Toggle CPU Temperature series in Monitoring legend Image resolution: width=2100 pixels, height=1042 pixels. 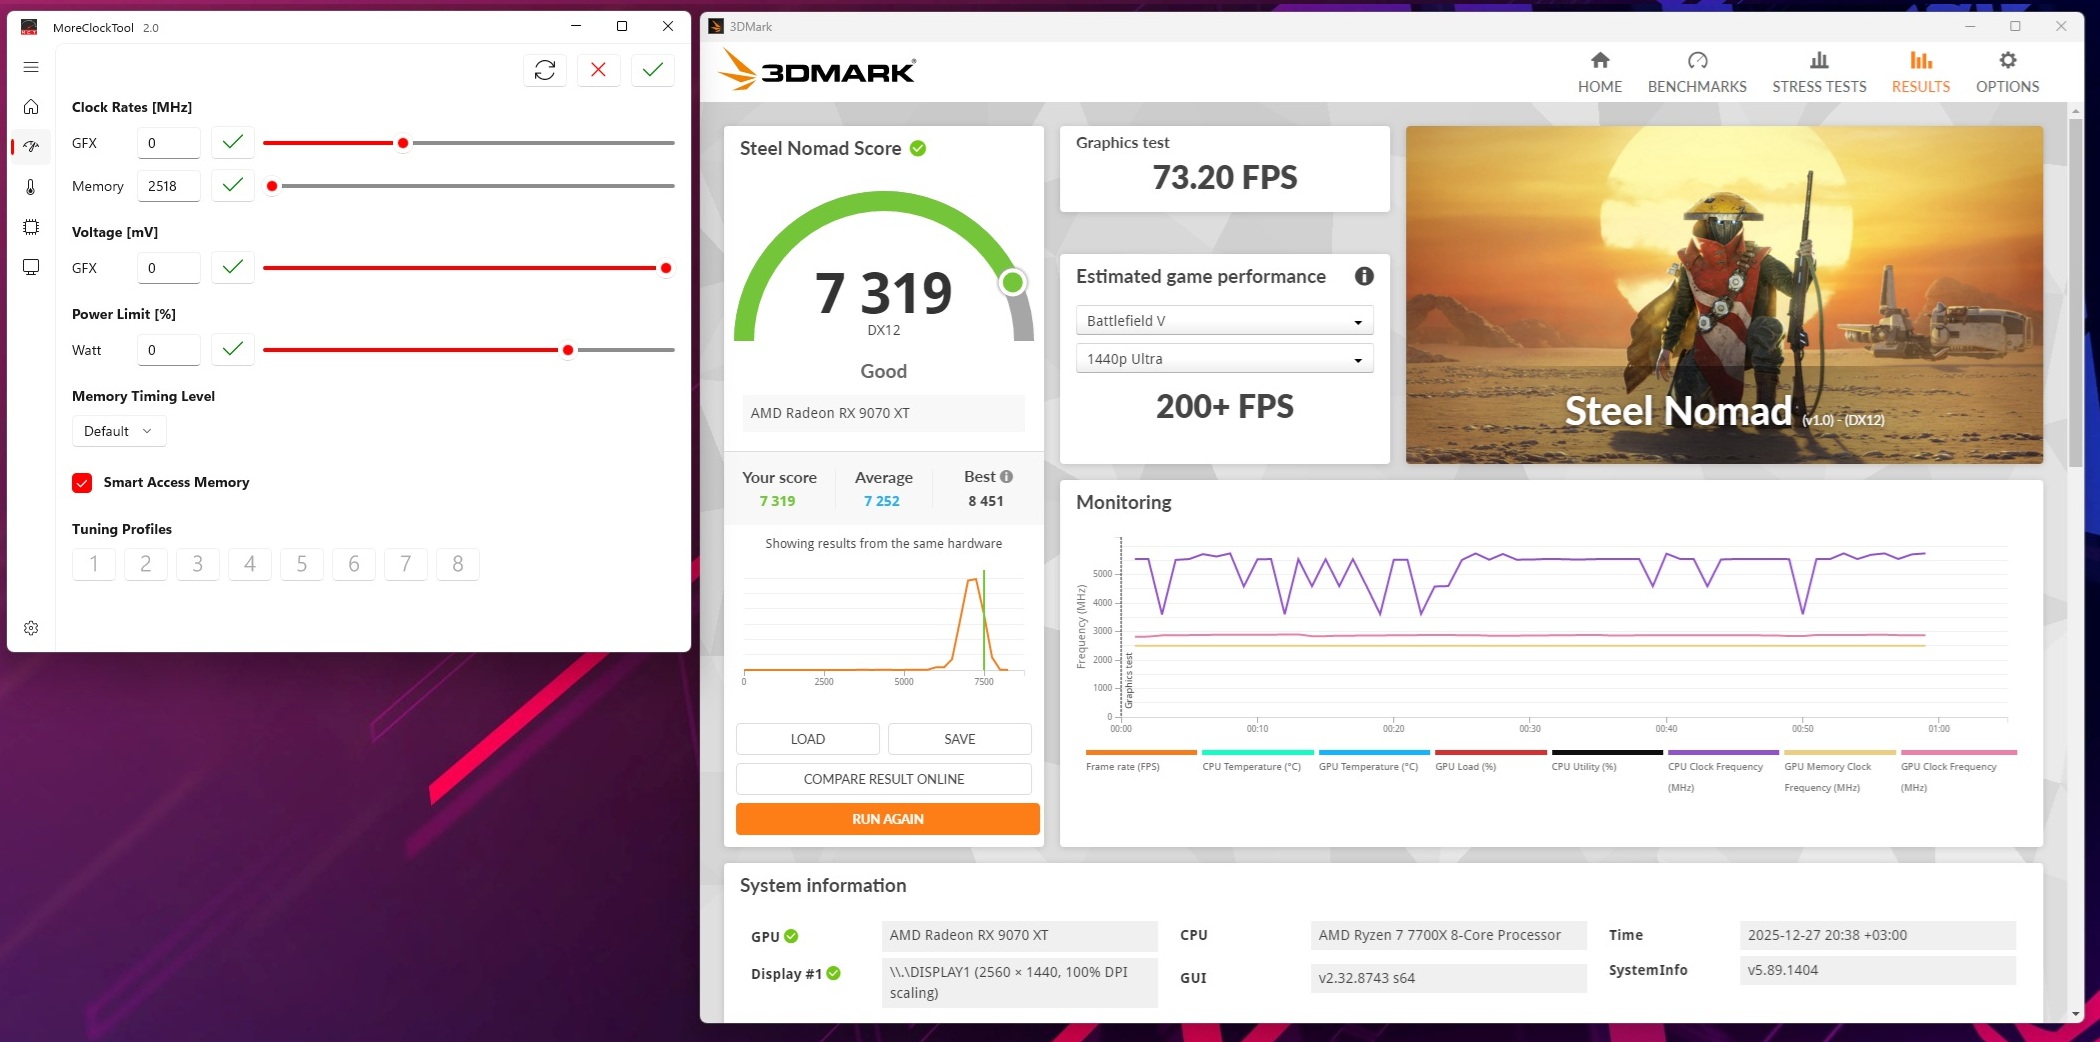pyautogui.click(x=1257, y=760)
